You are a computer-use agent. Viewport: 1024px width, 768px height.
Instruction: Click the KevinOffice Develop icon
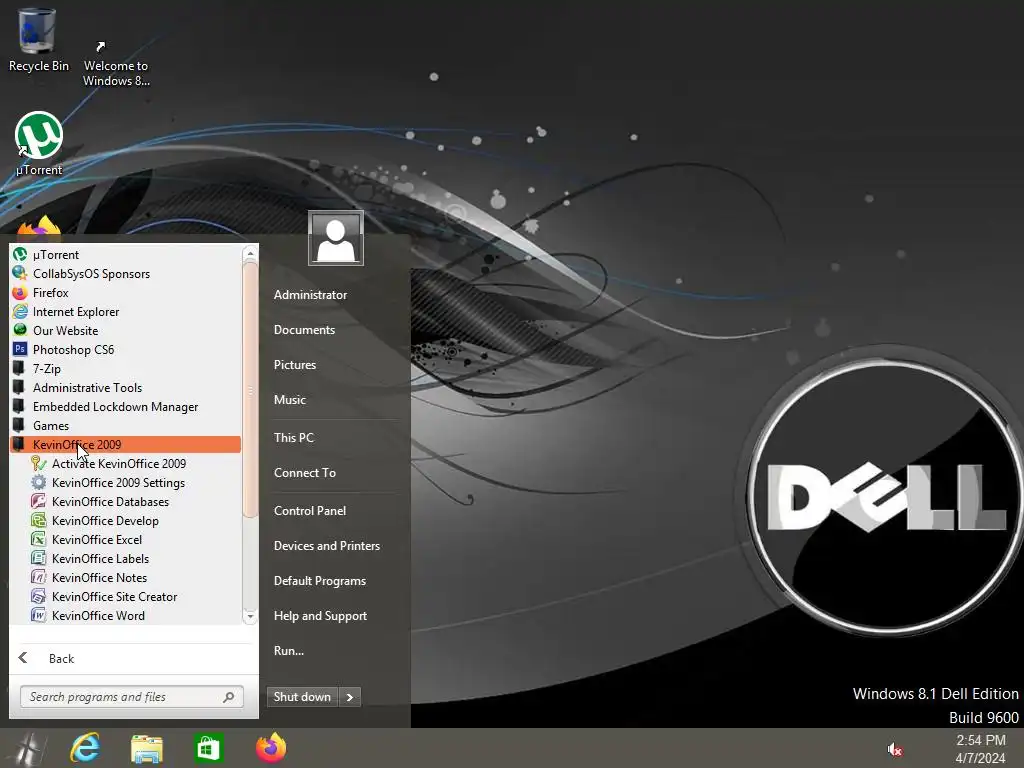(x=39, y=520)
